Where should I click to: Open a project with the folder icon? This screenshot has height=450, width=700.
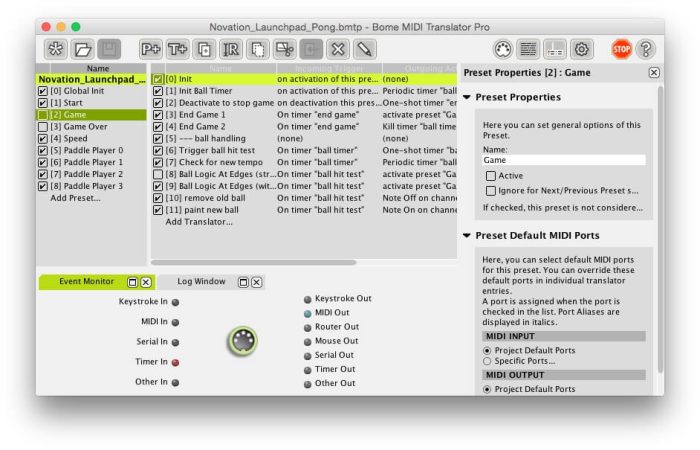(83, 49)
